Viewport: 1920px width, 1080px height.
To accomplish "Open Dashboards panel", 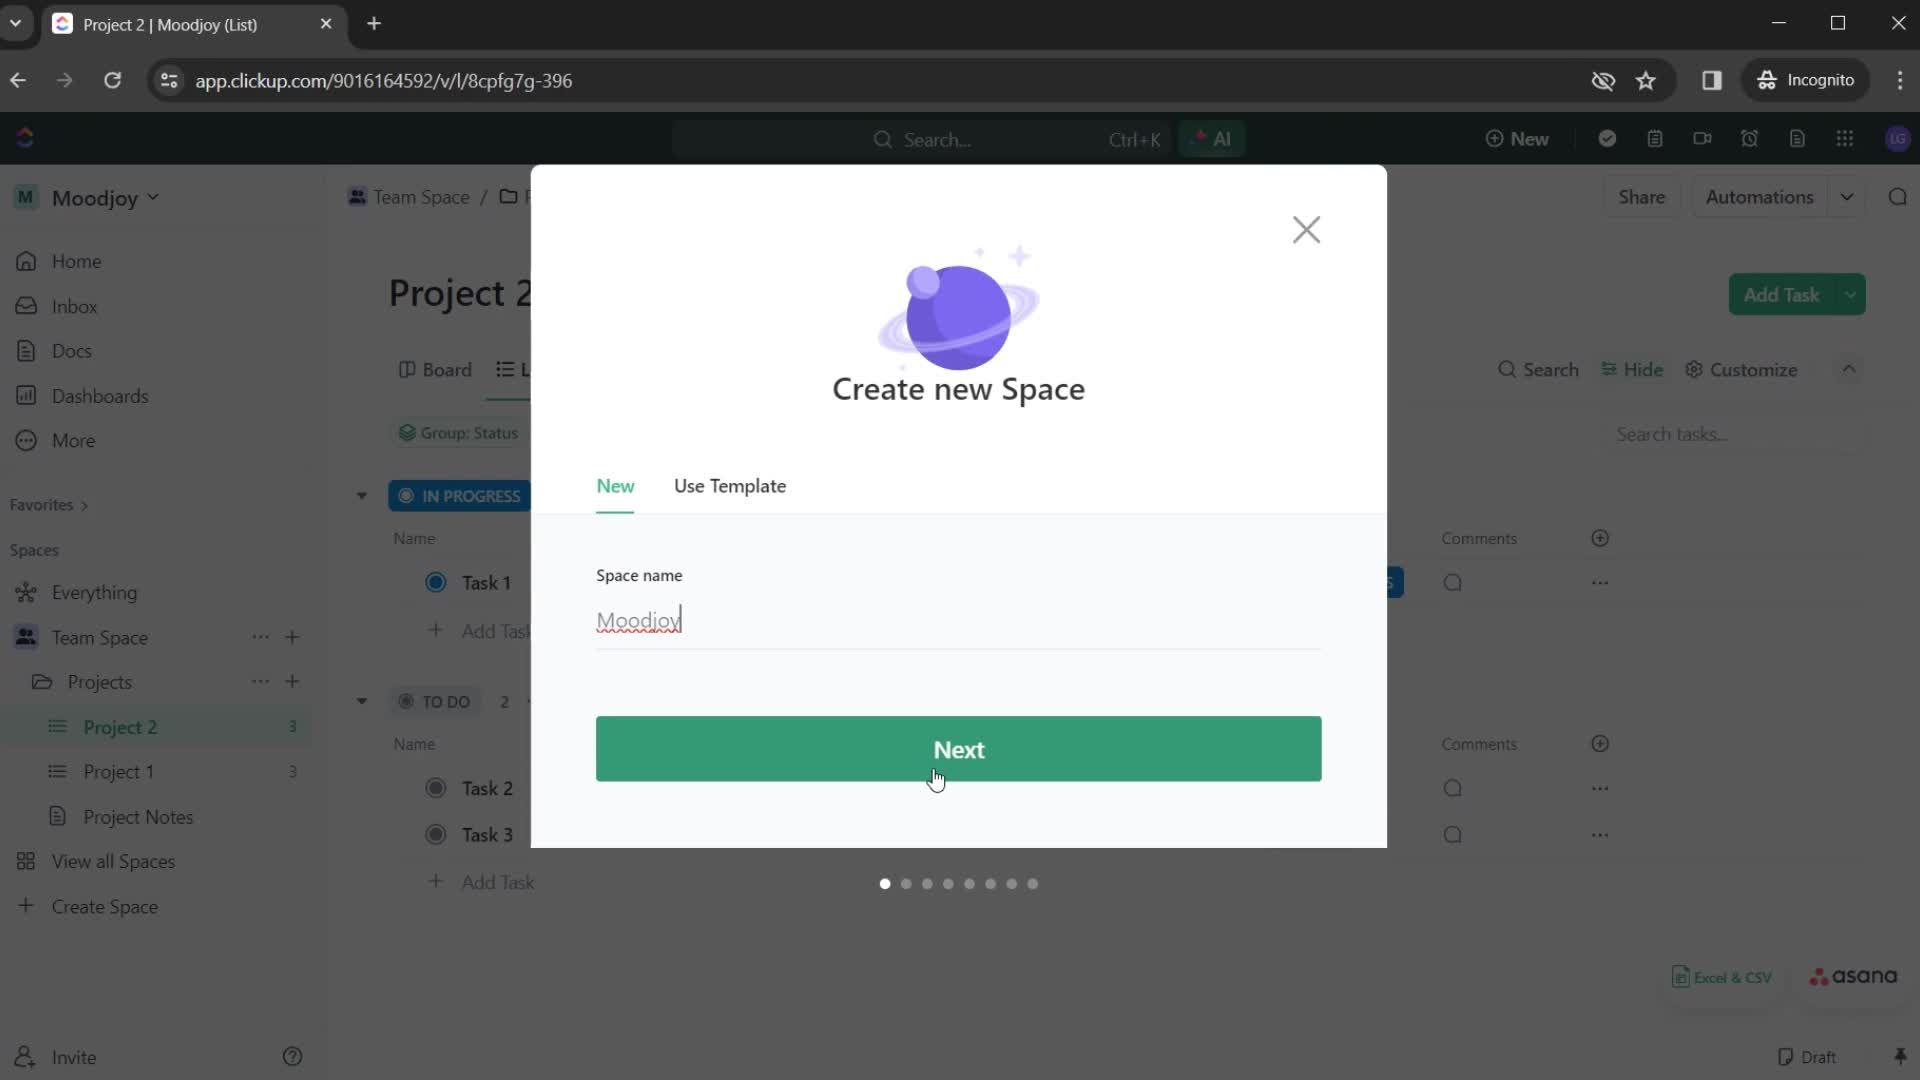I will coord(99,396).
